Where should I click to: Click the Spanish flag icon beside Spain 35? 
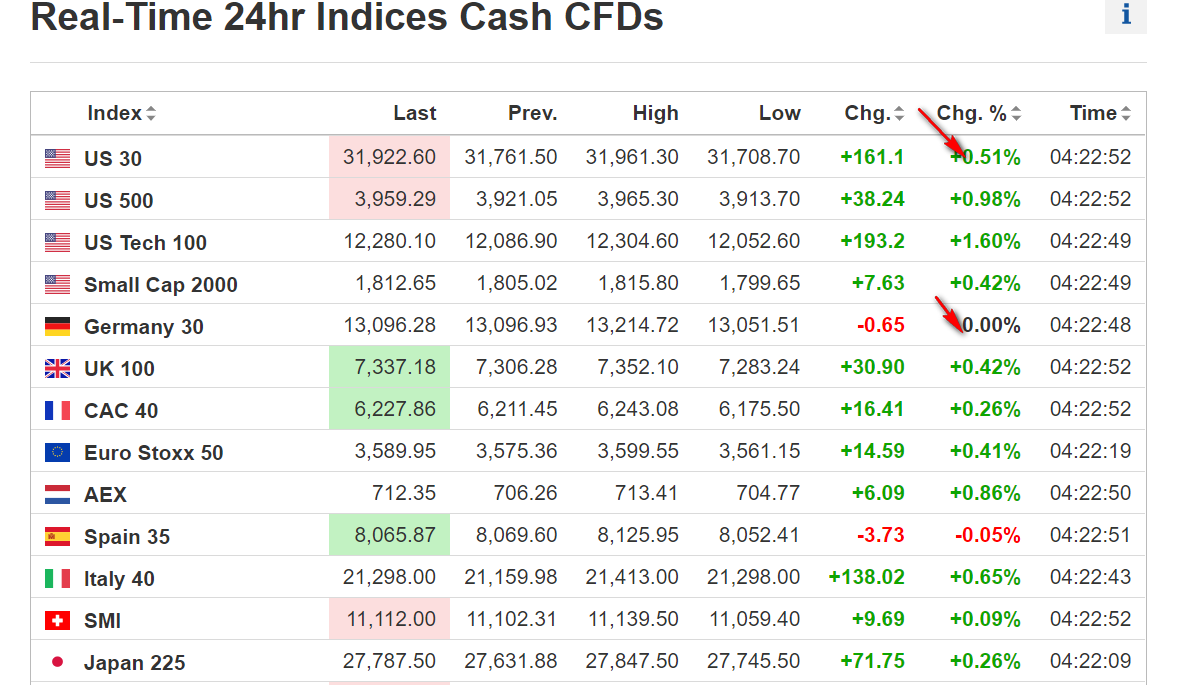[x=58, y=536]
